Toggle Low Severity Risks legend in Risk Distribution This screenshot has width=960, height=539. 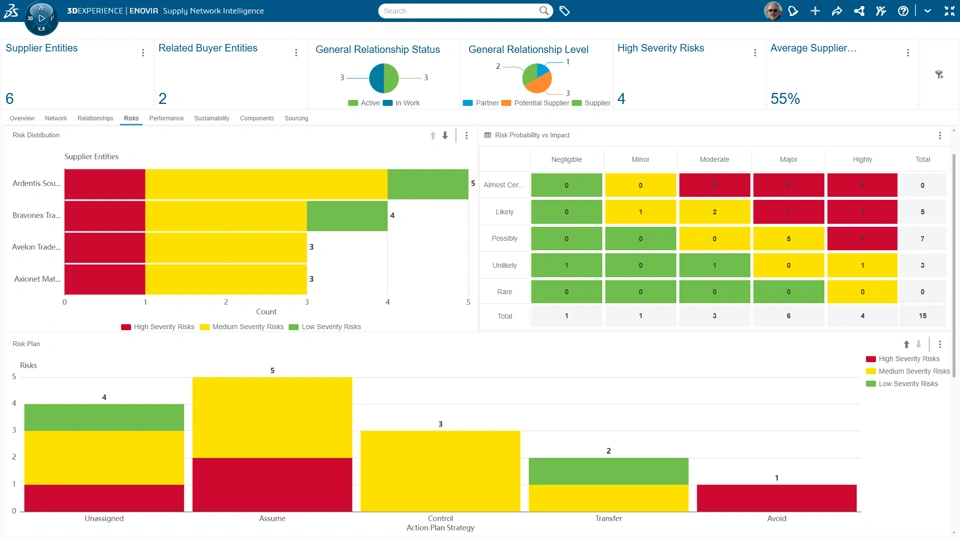pos(325,327)
